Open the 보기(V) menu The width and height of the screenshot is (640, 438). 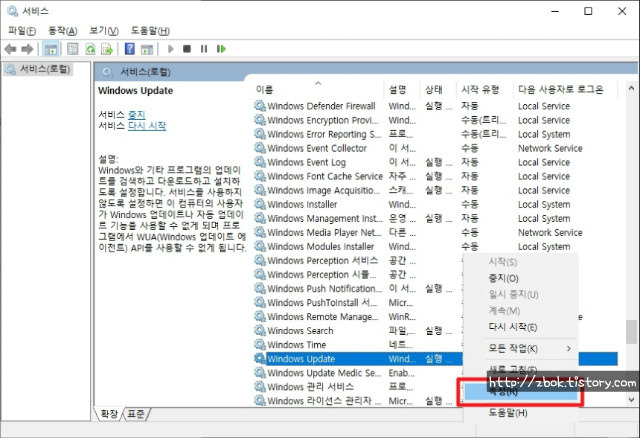pyautogui.click(x=104, y=31)
